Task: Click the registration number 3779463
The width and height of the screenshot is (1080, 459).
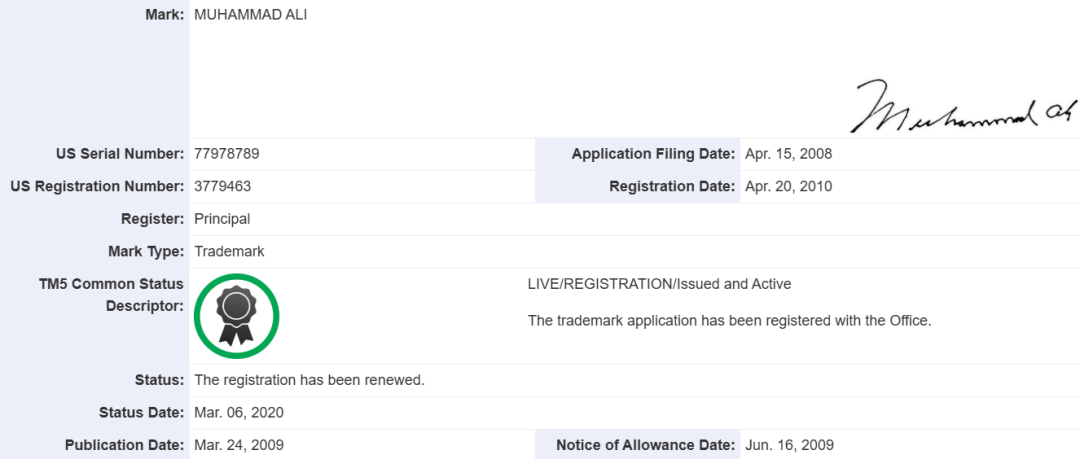Action: point(222,186)
